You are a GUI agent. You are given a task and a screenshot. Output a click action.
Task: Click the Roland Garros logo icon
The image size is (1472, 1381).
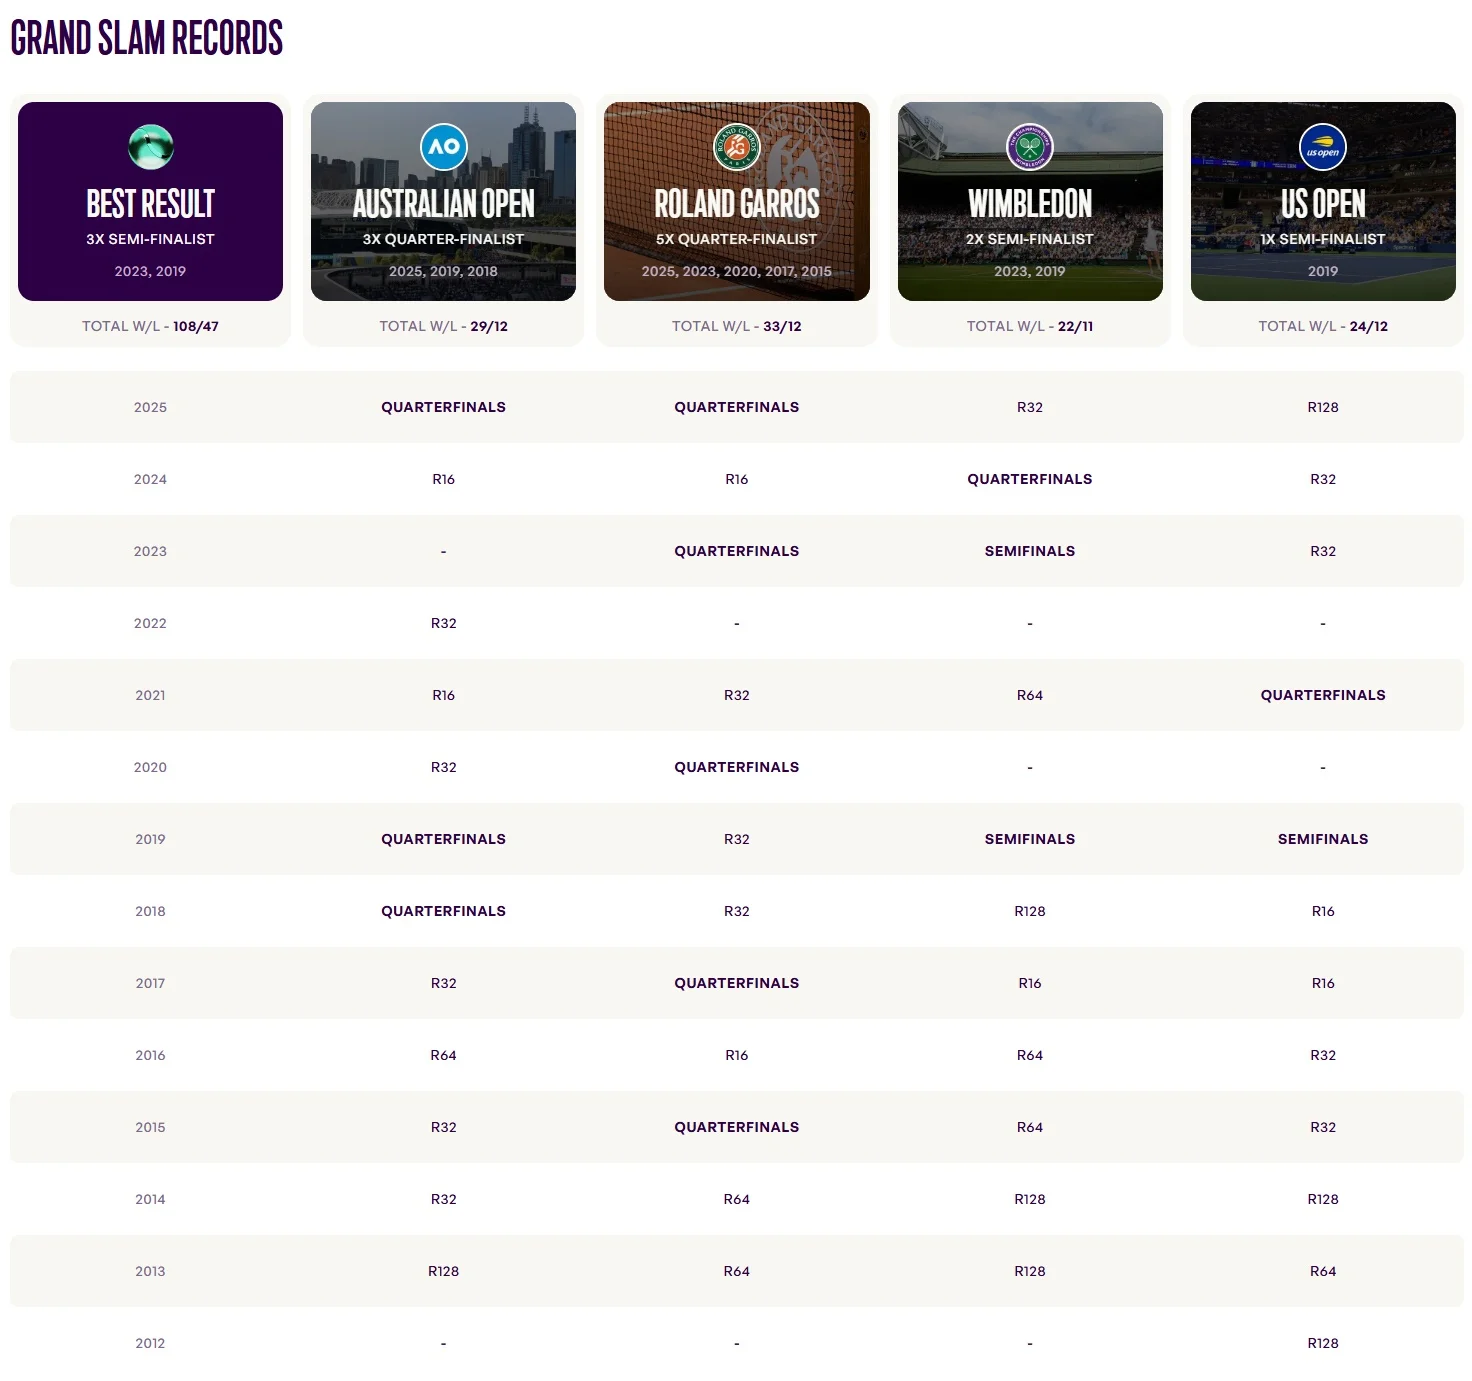pyautogui.click(x=736, y=147)
